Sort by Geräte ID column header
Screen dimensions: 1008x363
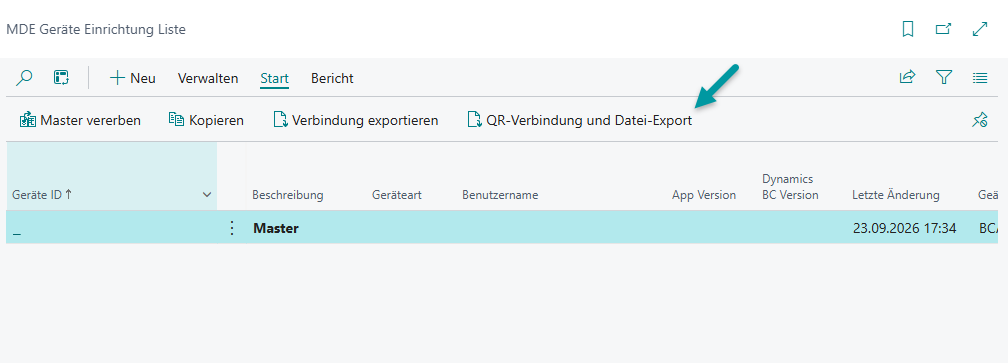42,195
